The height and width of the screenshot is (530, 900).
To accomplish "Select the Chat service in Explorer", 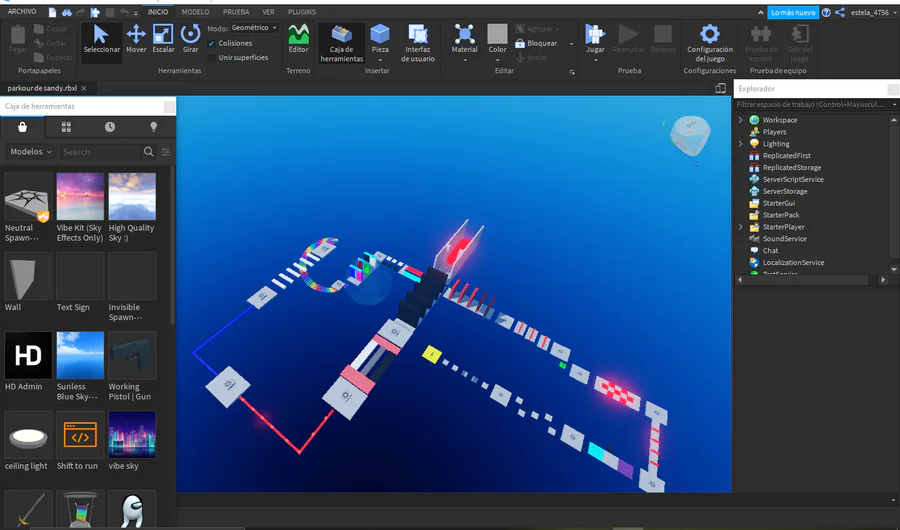I will (770, 250).
